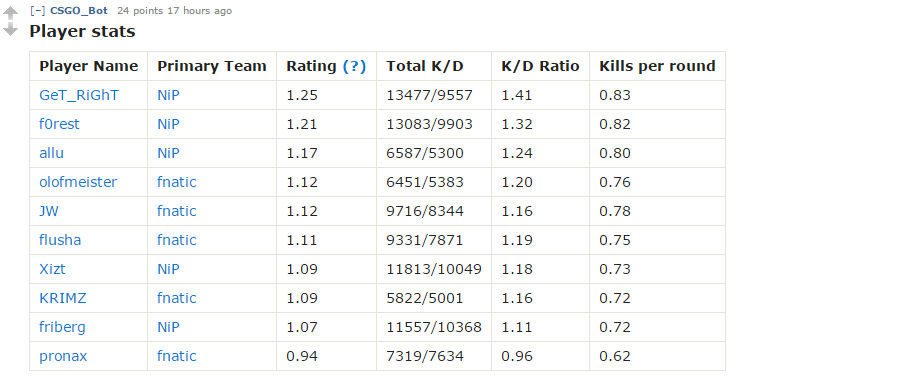The height and width of the screenshot is (377, 899).
Task: Select GeT_RiGhT's rating 1.25
Action: pos(302,95)
